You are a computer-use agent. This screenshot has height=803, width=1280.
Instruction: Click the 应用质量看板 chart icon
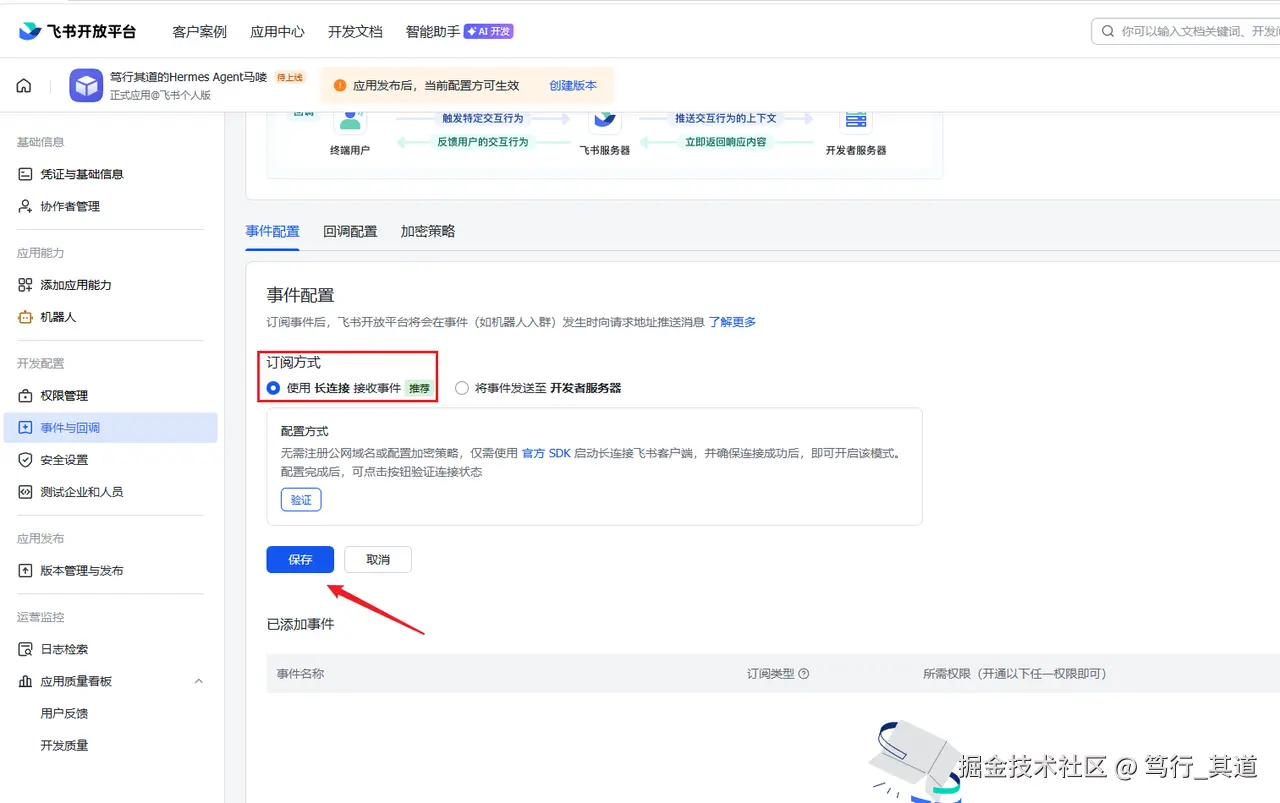coord(26,682)
